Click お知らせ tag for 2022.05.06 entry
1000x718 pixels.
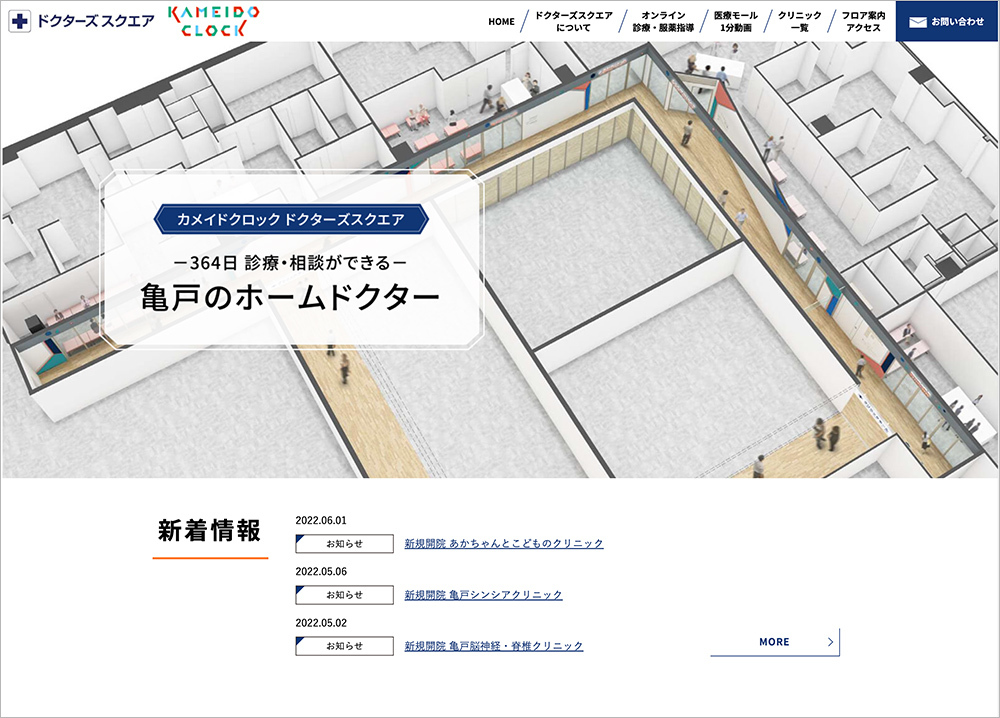(x=344, y=595)
